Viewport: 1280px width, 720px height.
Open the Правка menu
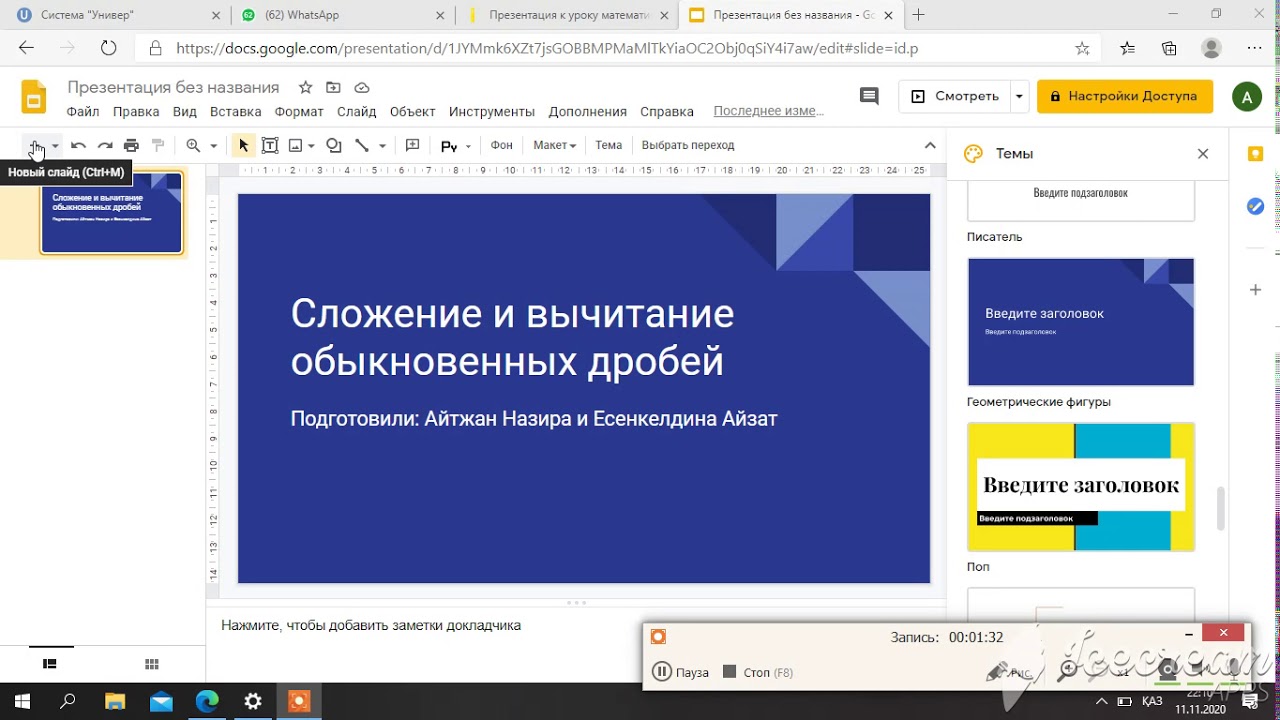click(136, 112)
